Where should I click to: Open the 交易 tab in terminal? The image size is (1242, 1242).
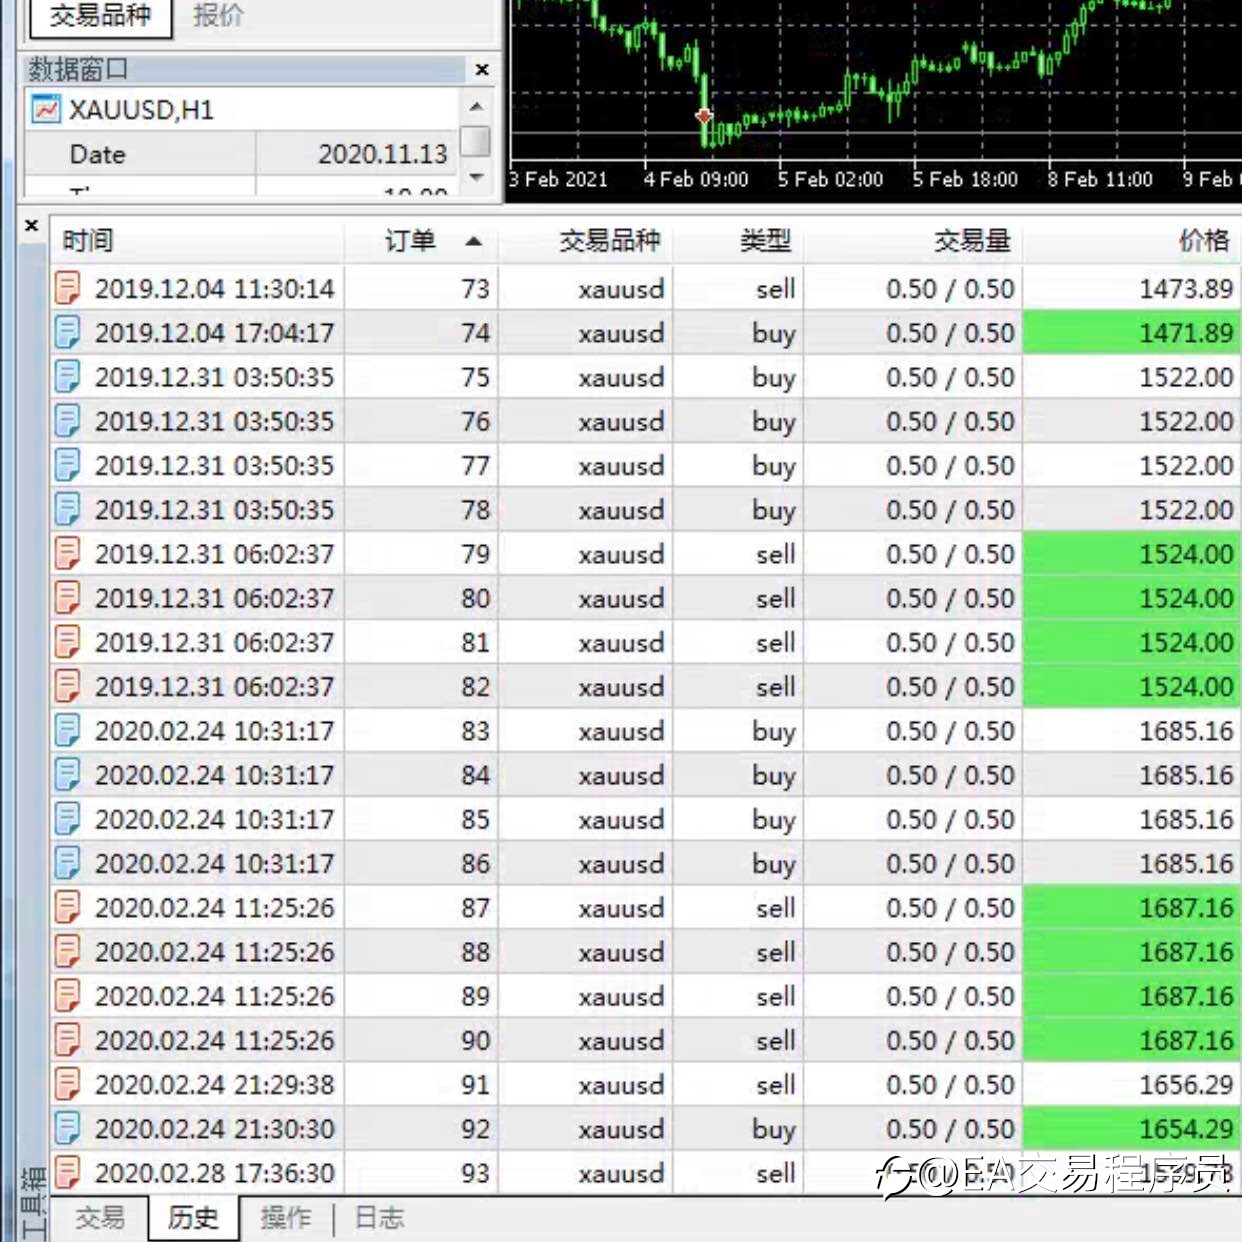coord(100,1217)
